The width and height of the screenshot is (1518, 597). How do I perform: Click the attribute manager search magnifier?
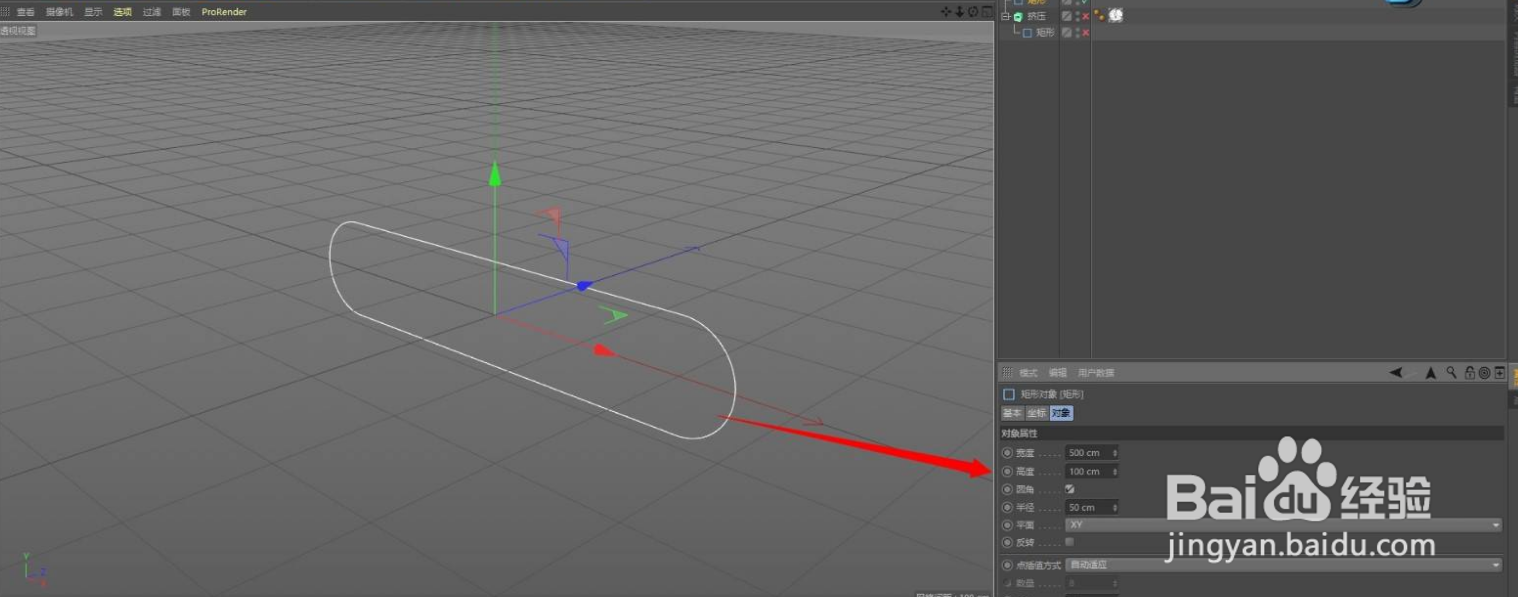[x=1452, y=372]
